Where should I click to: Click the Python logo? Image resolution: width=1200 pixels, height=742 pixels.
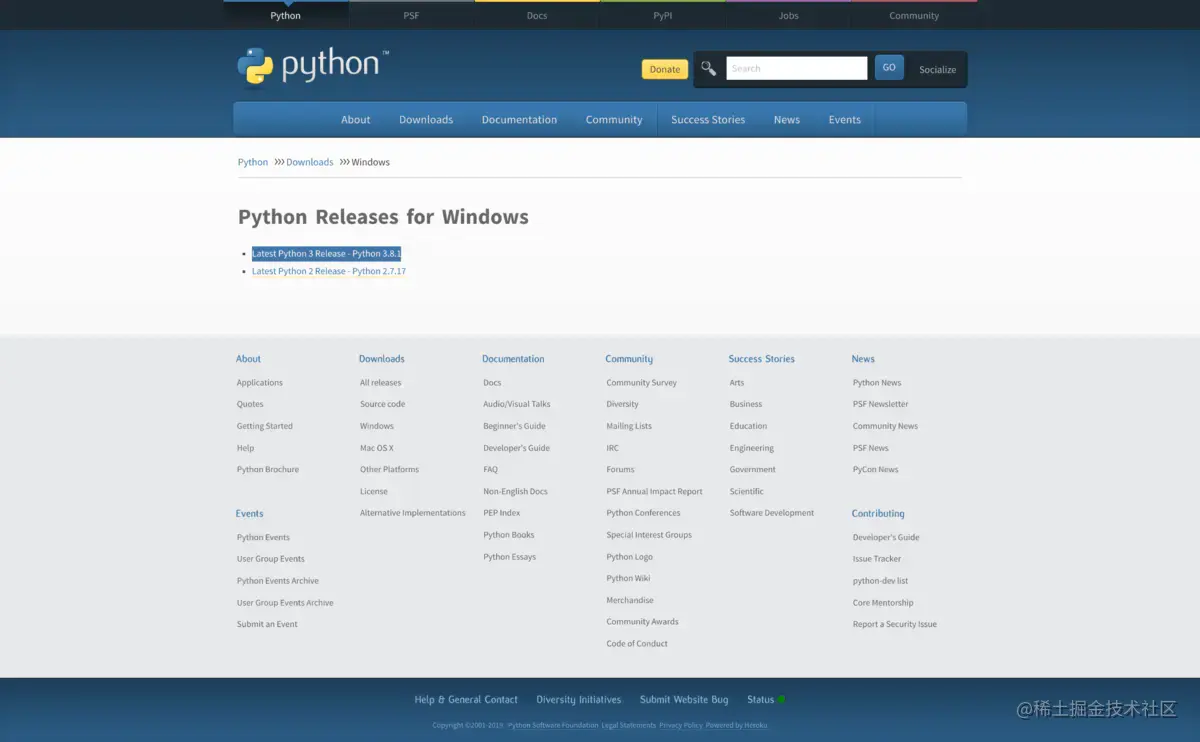click(313, 66)
